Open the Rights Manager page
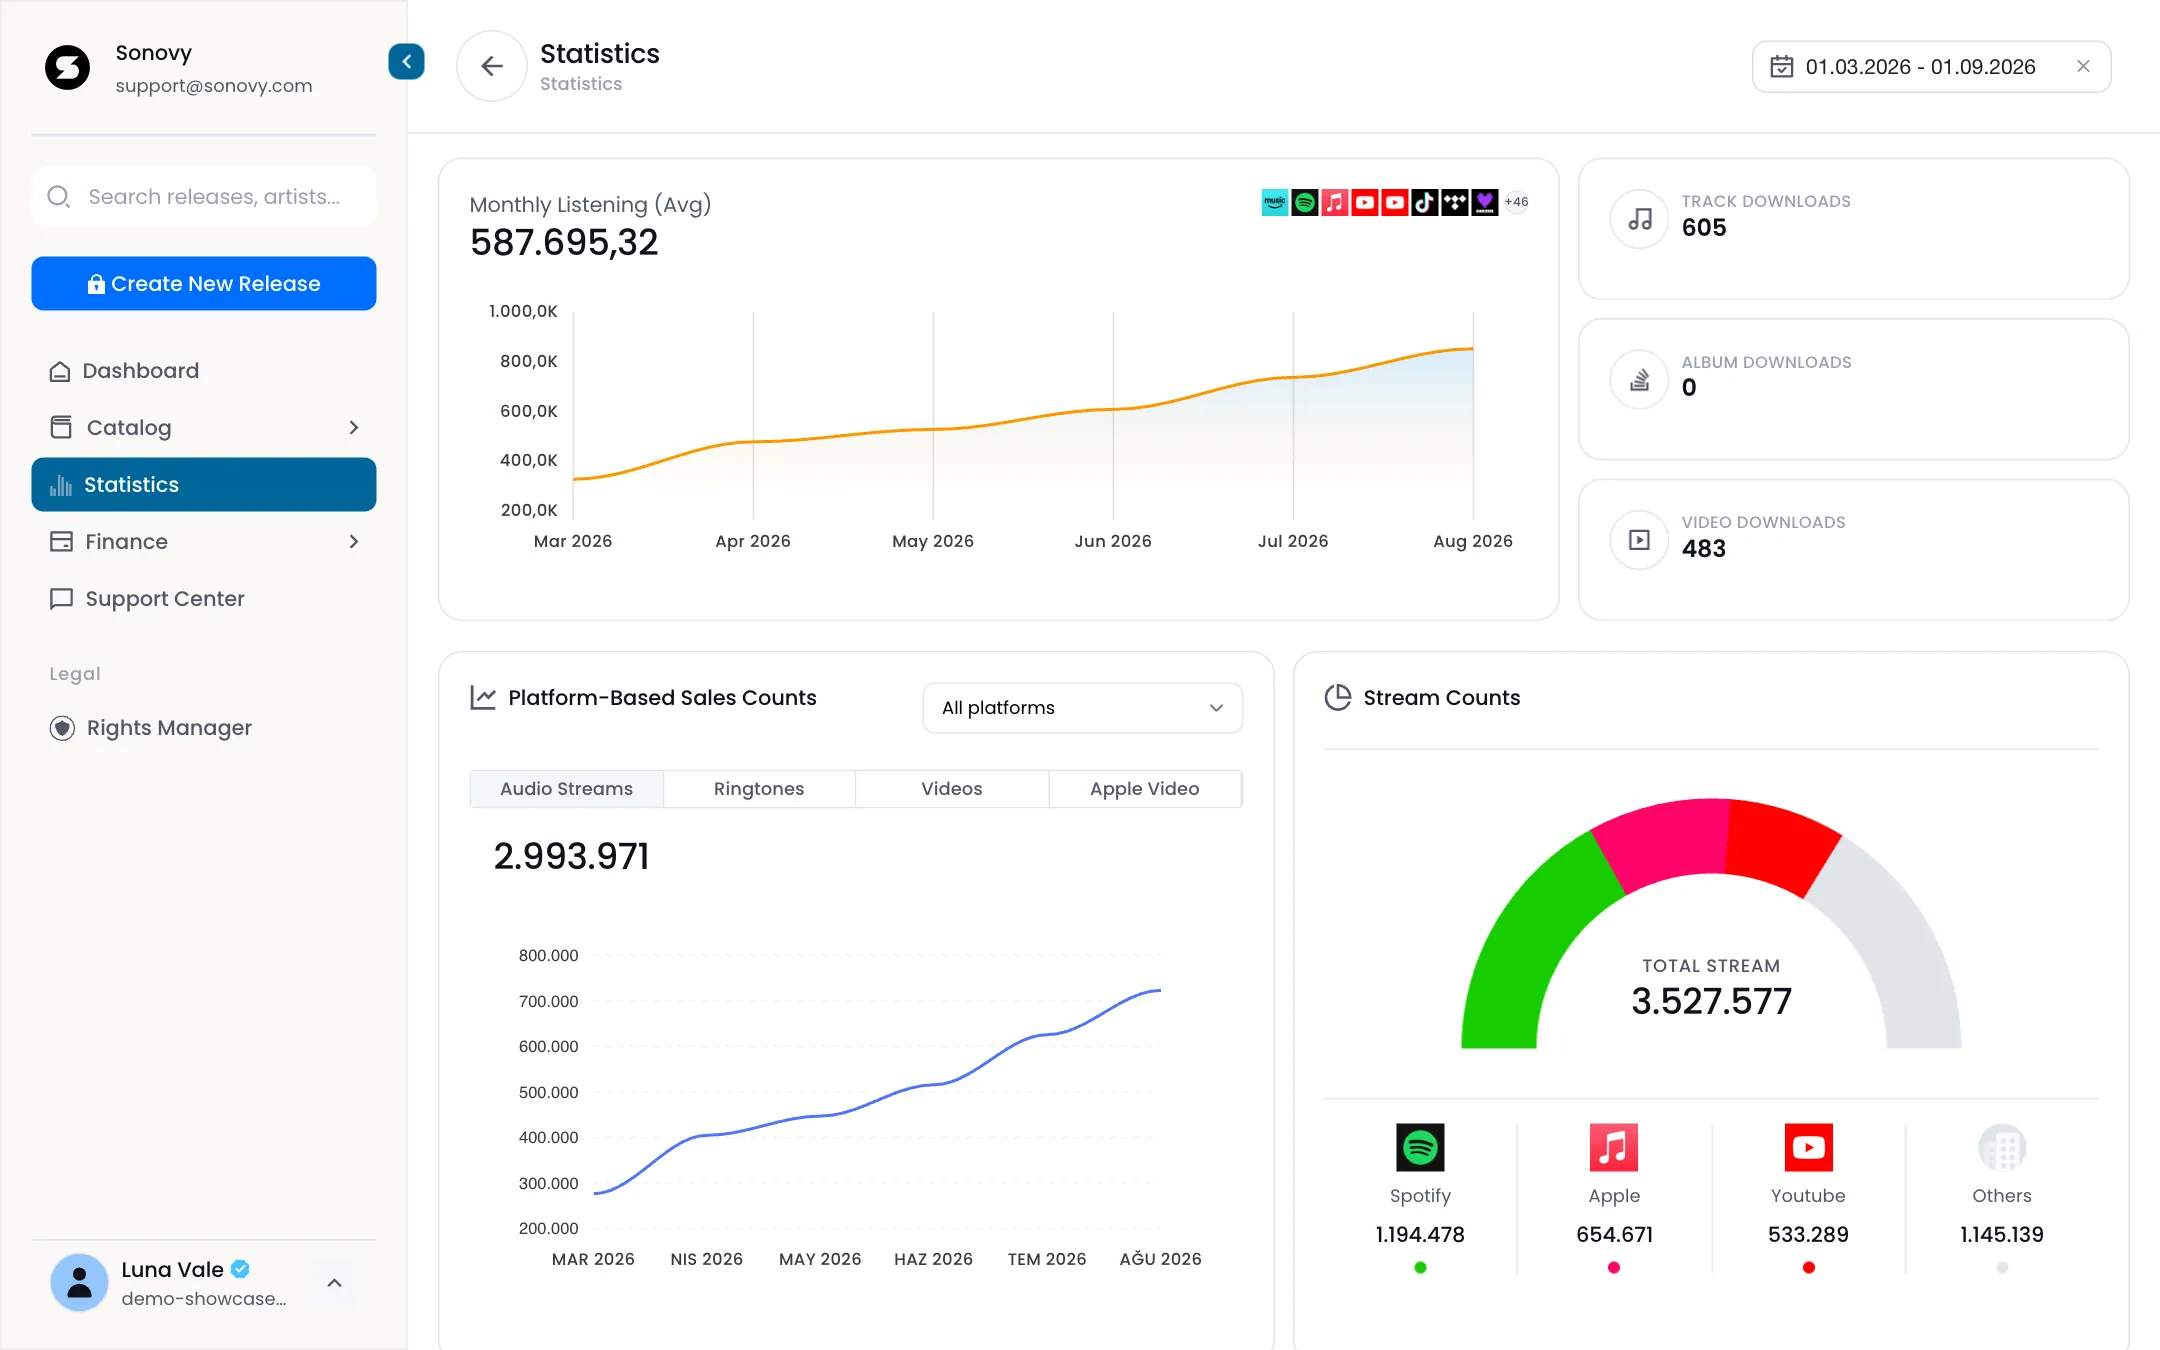Image resolution: width=2160 pixels, height=1350 pixels. 204,728
